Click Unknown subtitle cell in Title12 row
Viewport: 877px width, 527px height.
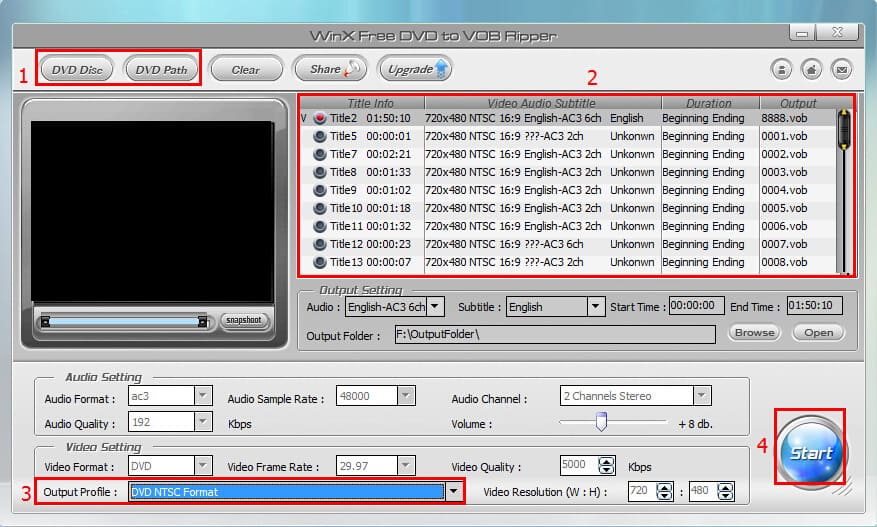pyautogui.click(x=632, y=244)
